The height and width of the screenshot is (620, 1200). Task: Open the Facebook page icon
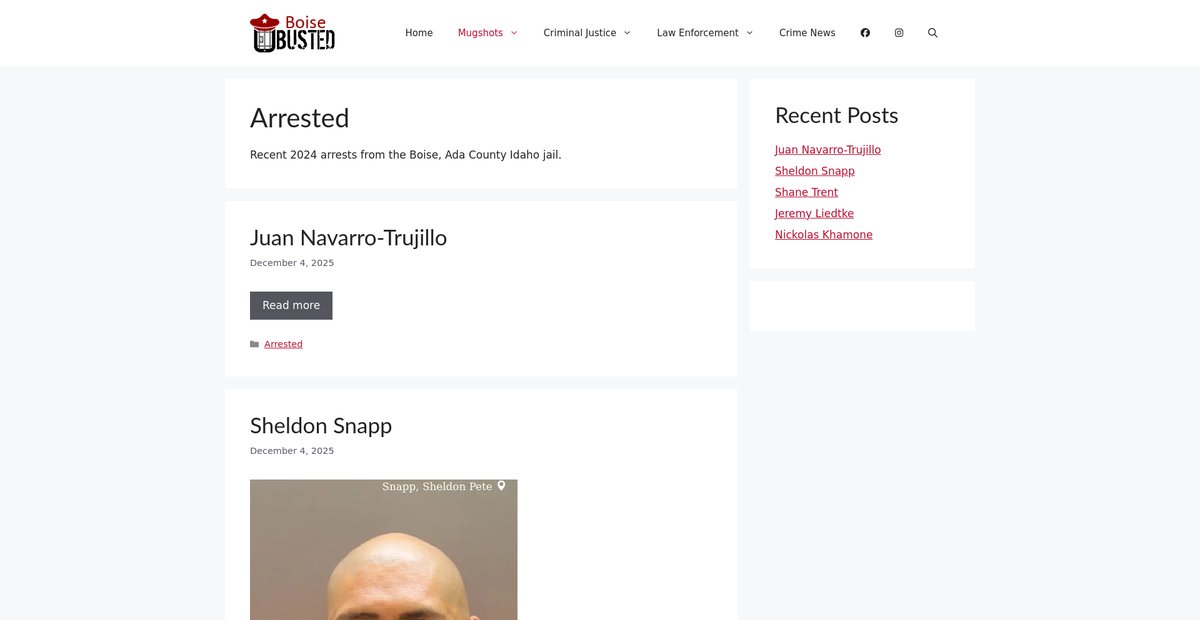pyautogui.click(x=865, y=33)
